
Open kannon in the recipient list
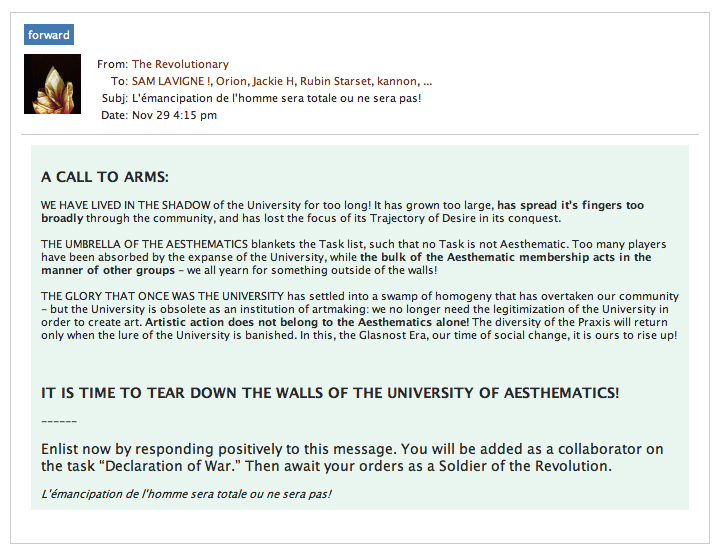click(397, 82)
